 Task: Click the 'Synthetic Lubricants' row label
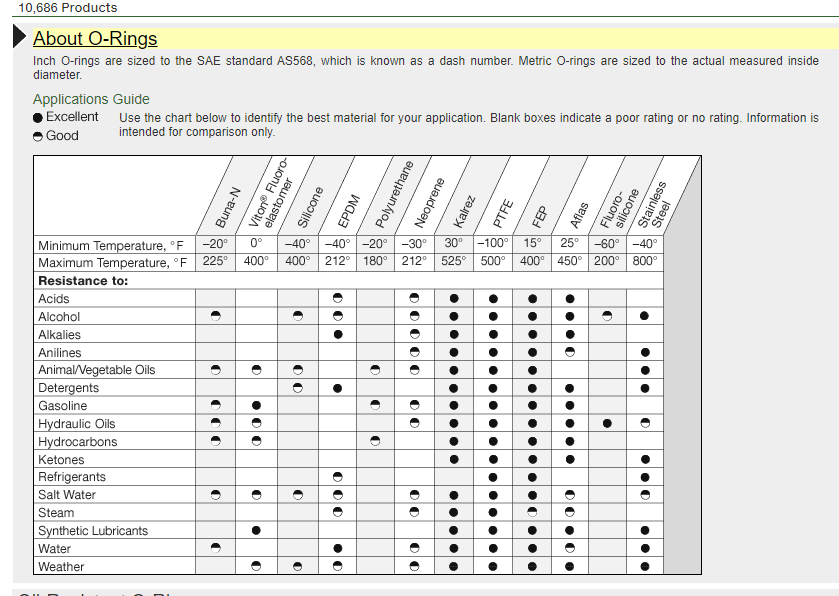(x=93, y=531)
